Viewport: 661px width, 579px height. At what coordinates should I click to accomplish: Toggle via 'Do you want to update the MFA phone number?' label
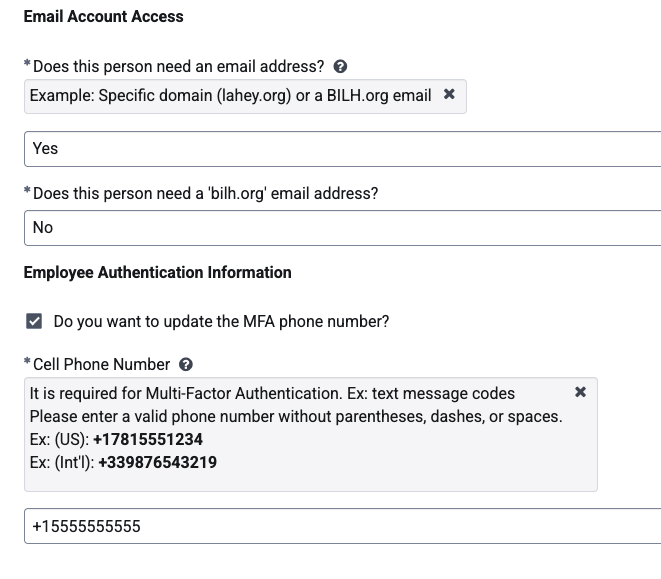(x=221, y=322)
